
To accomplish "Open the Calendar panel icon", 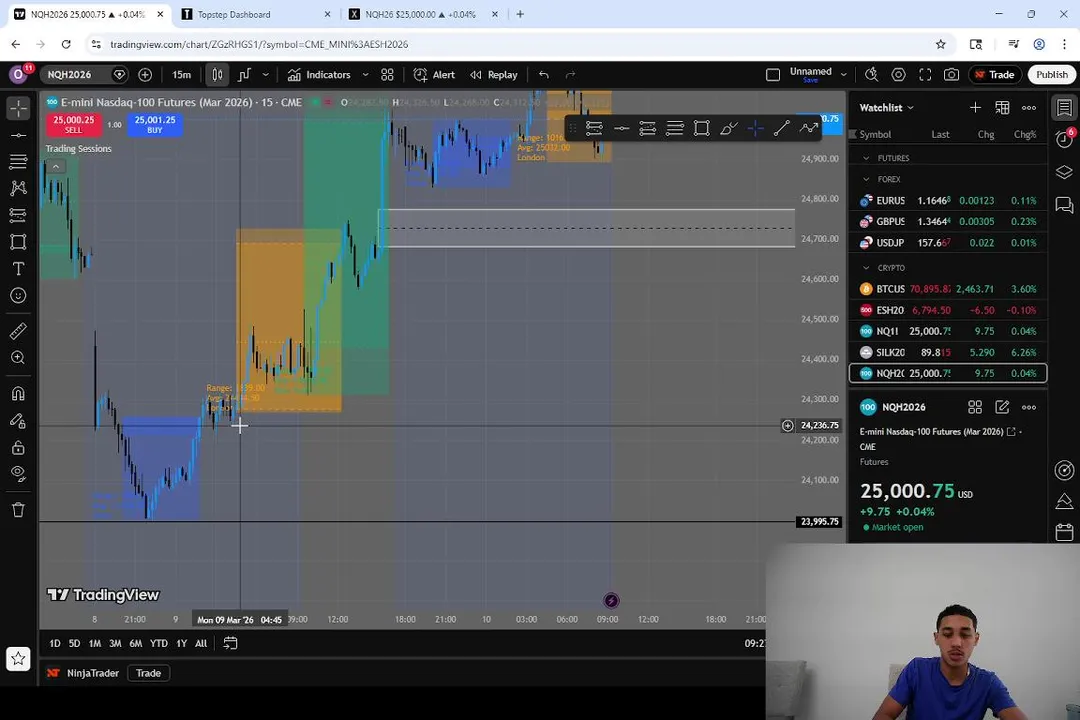I will tap(1064, 532).
